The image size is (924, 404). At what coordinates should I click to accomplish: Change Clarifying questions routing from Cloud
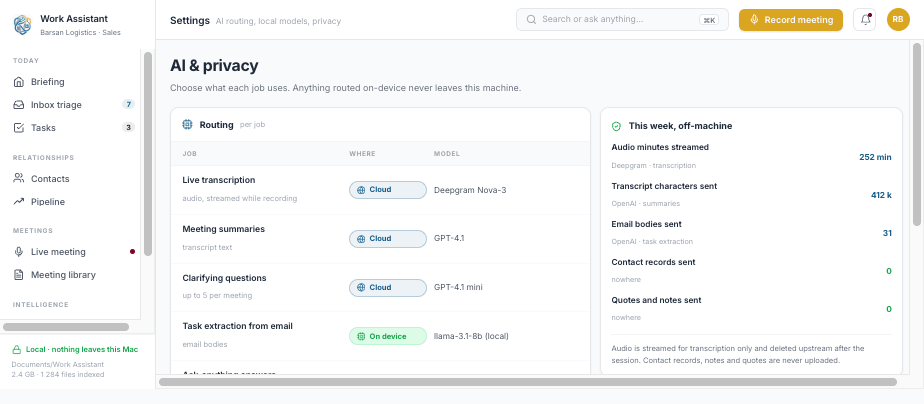(388, 287)
